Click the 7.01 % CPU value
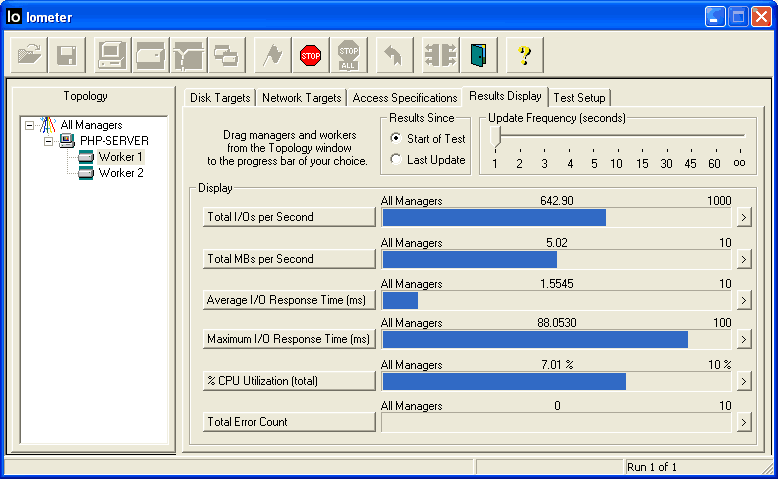 pos(557,365)
